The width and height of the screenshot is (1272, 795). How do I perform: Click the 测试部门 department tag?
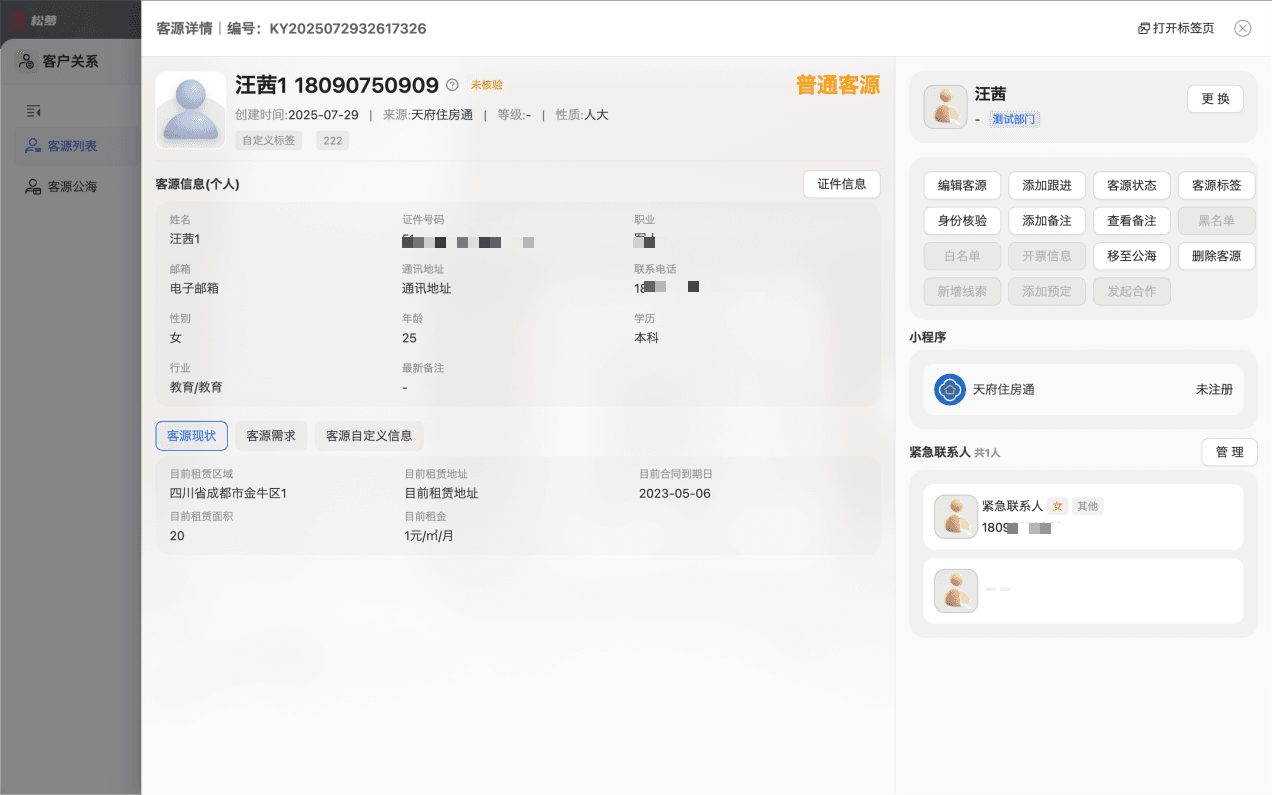(1014, 119)
